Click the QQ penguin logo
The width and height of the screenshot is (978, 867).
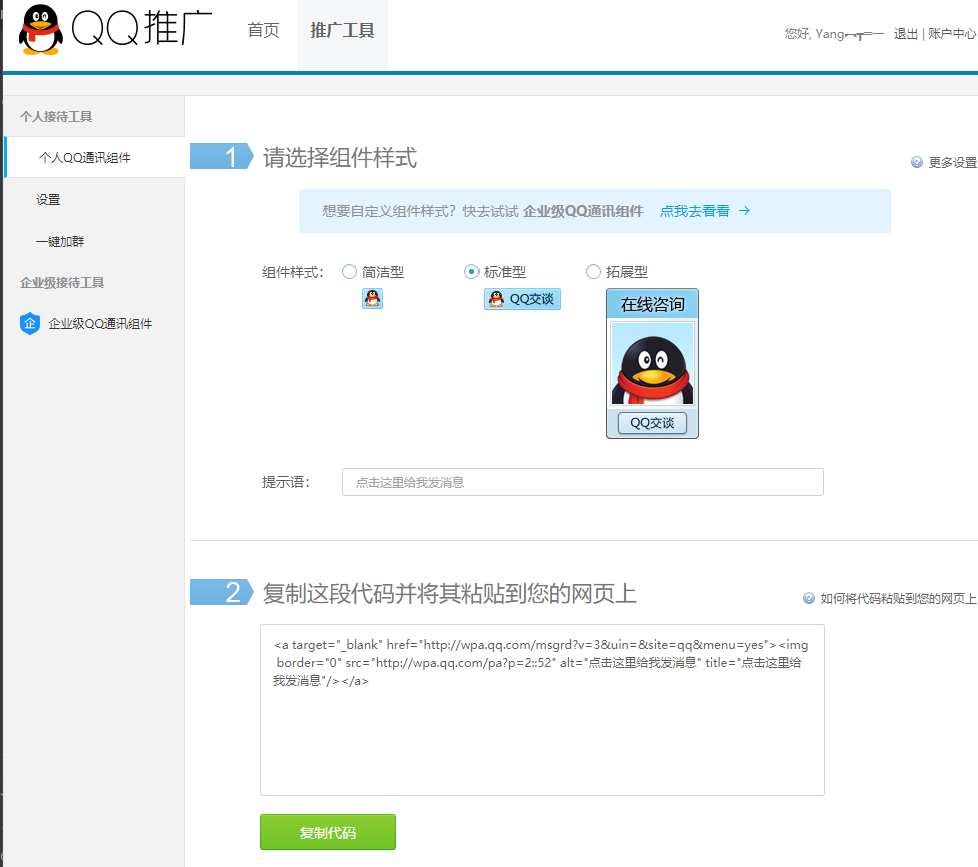tap(41, 29)
